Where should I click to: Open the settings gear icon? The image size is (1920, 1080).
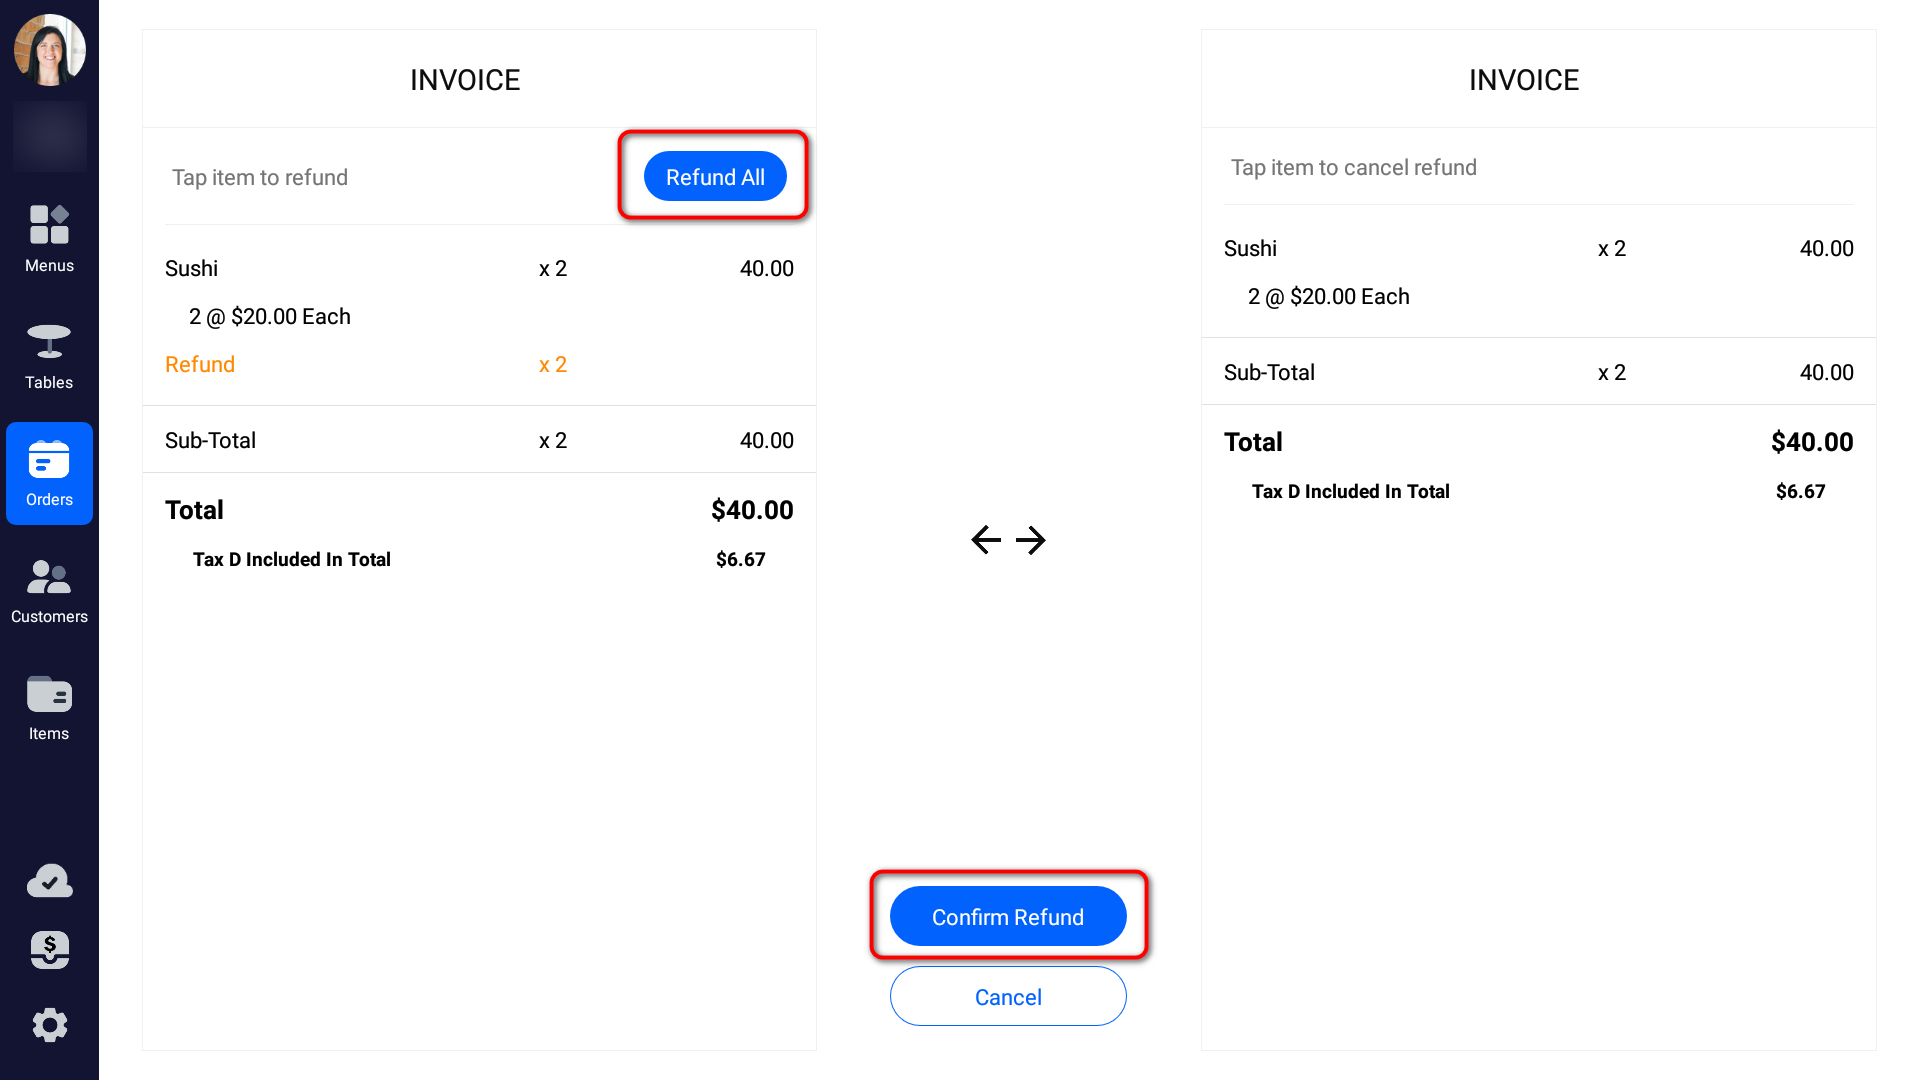49,1025
